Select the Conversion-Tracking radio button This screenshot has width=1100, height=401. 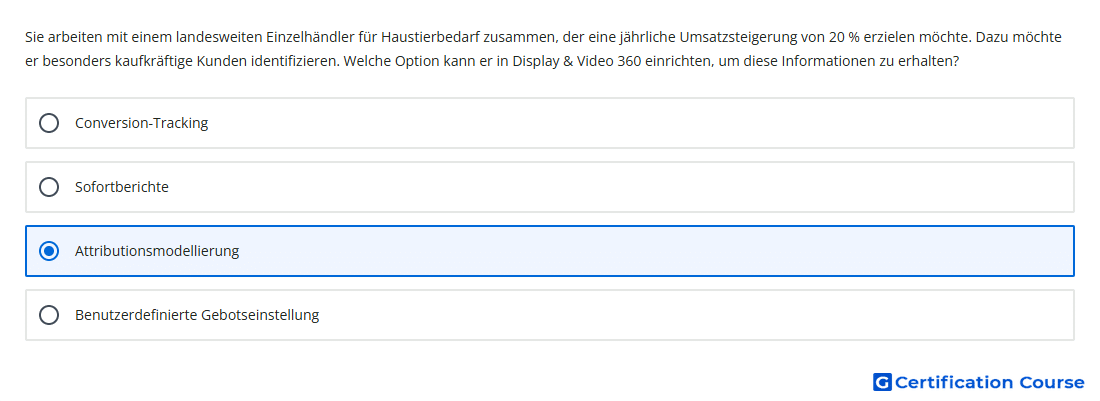coord(49,123)
